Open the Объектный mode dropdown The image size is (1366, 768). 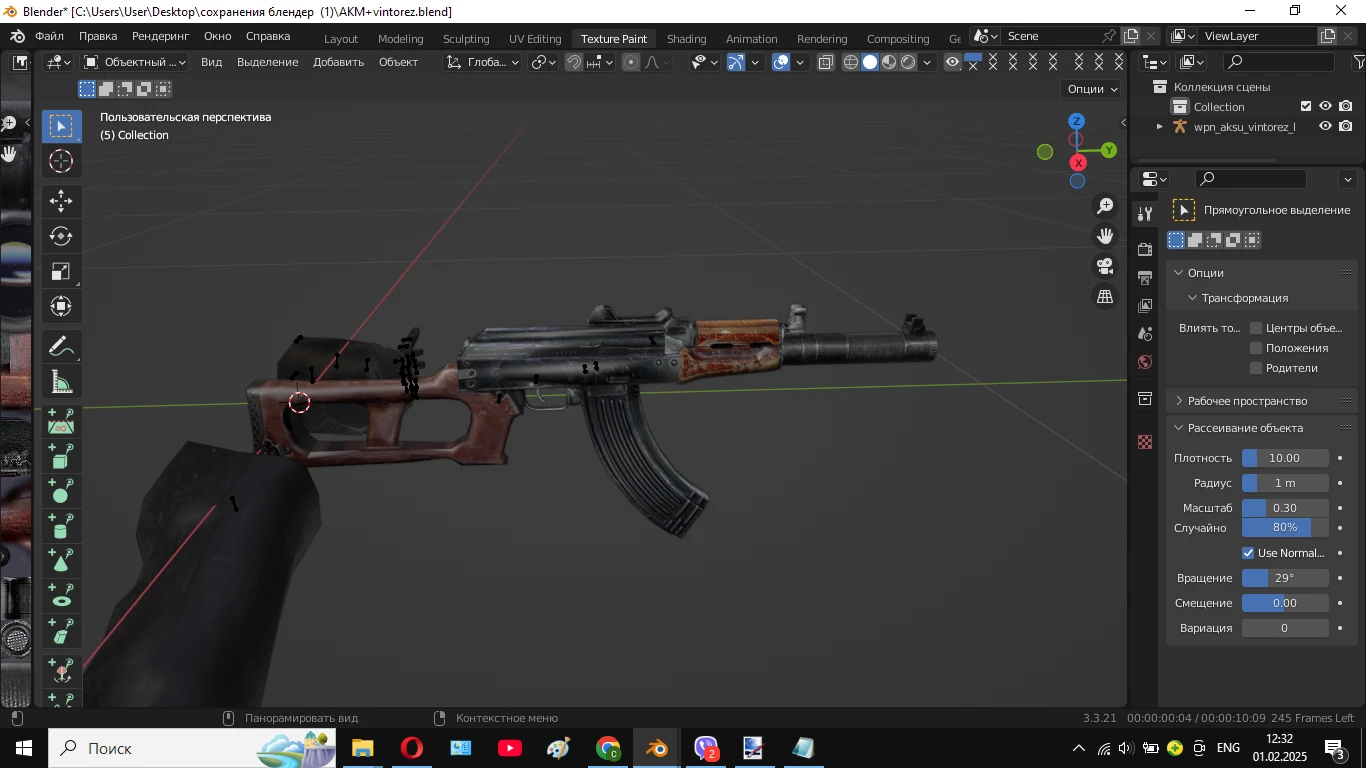[135, 62]
